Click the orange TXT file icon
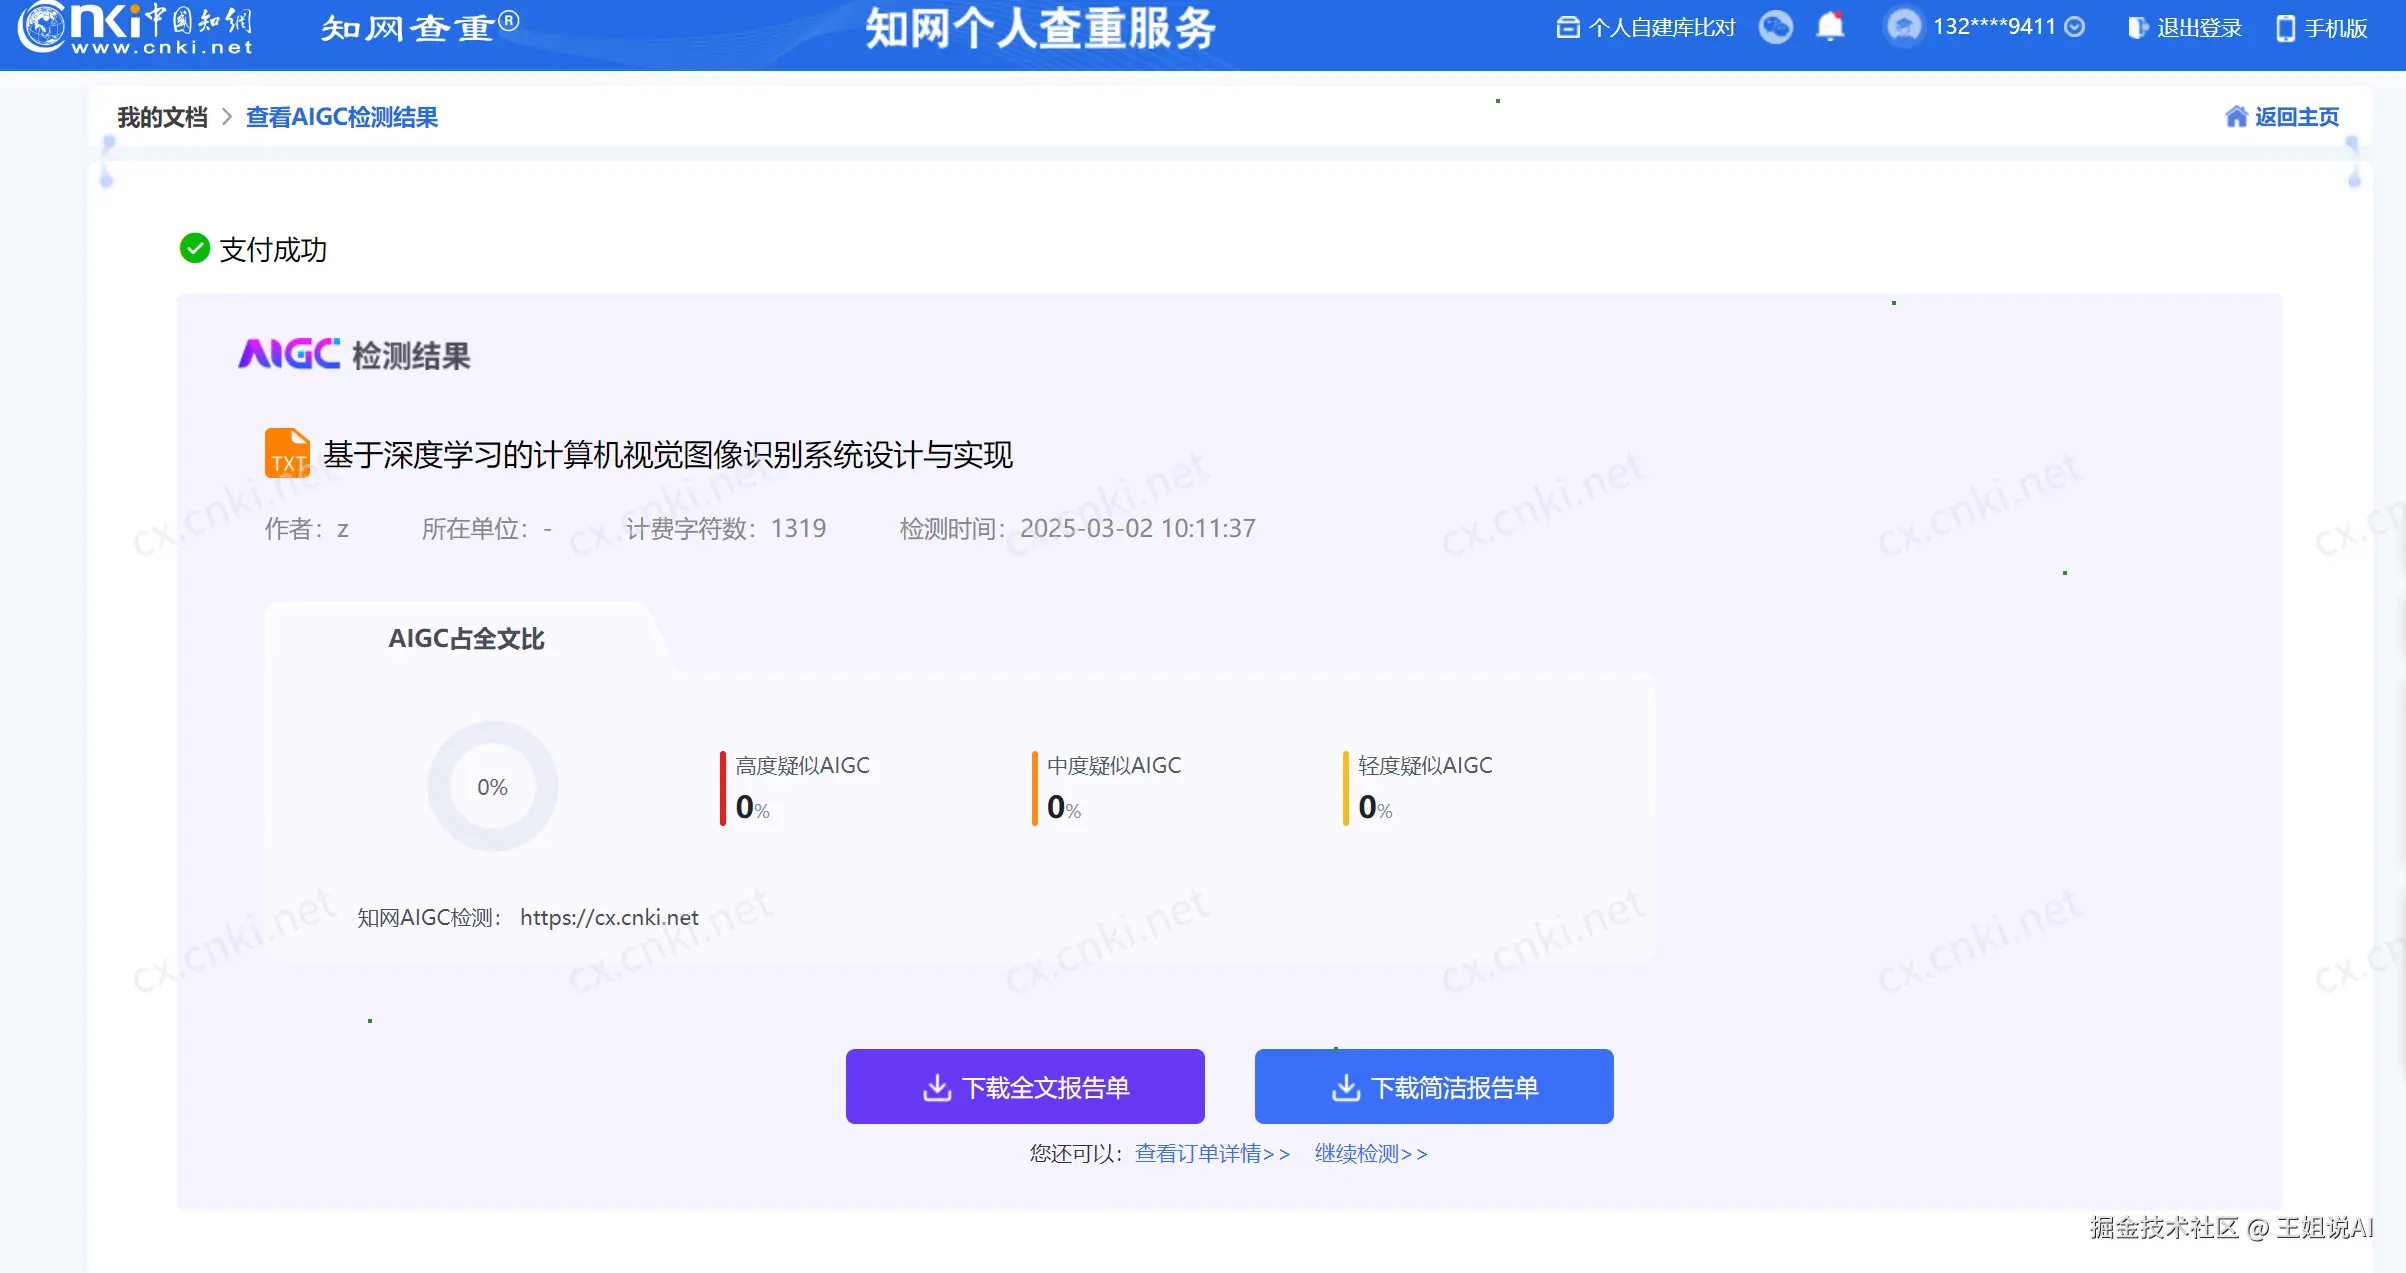Viewport: 2406px width, 1273px height. [287, 453]
